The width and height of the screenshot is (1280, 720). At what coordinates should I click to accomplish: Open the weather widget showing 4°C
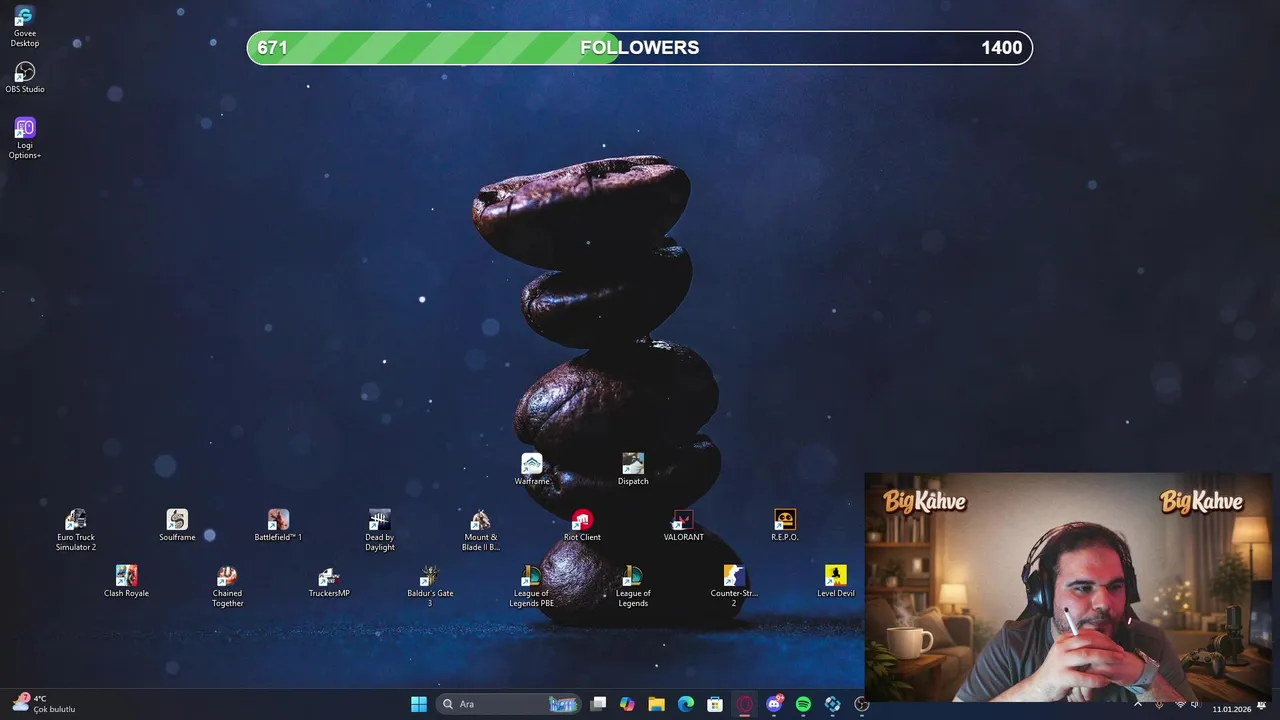pyautogui.click(x=44, y=704)
